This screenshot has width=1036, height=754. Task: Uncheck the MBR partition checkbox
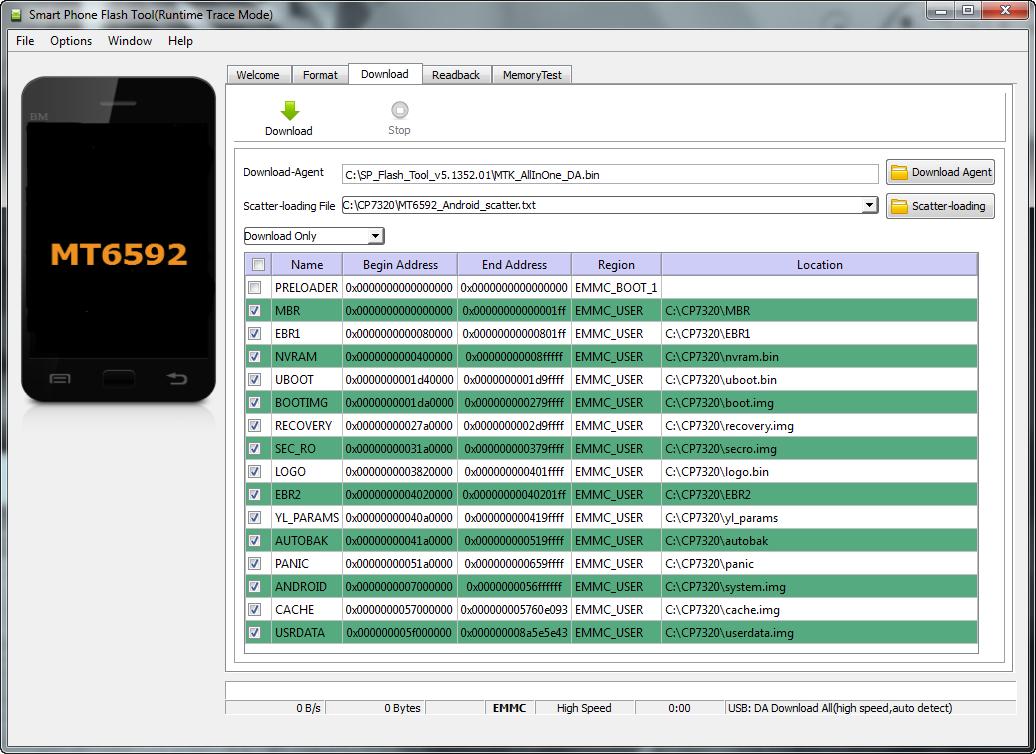pyautogui.click(x=254, y=311)
